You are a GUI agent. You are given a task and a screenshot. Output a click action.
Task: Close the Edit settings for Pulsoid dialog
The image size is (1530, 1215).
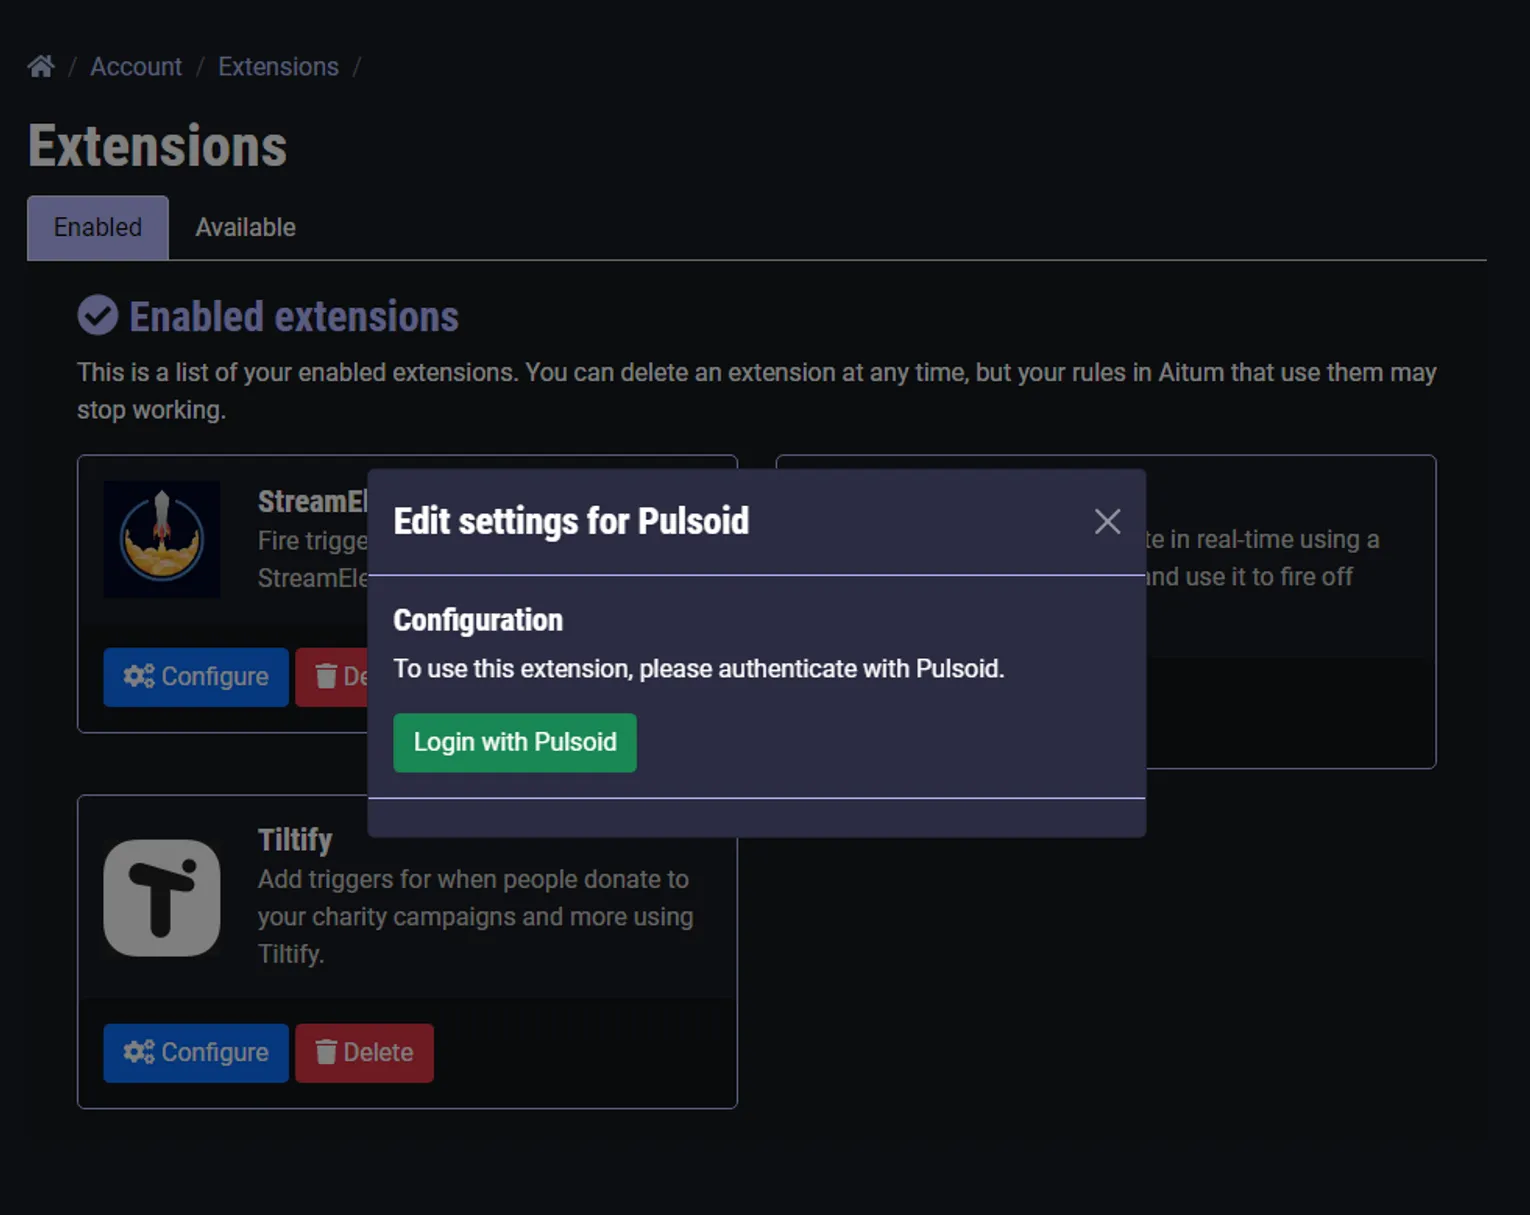click(1107, 521)
